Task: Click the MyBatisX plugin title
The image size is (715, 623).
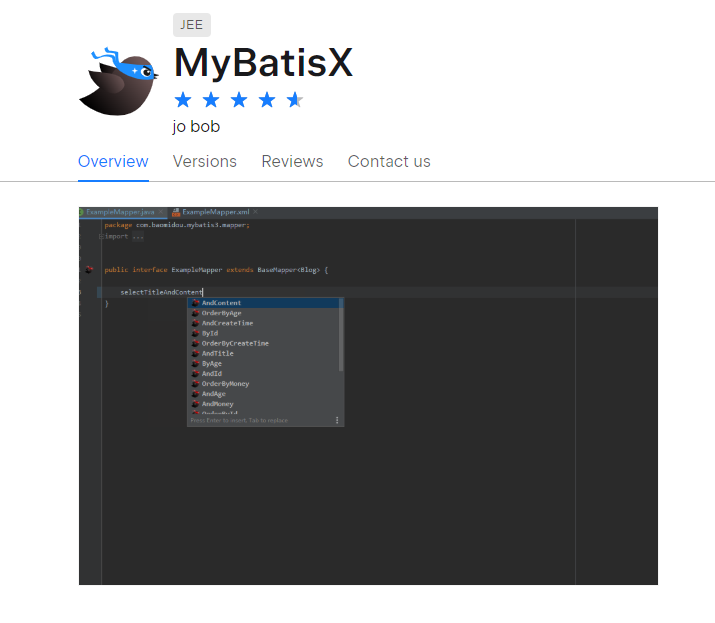Action: click(x=263, y=63)
